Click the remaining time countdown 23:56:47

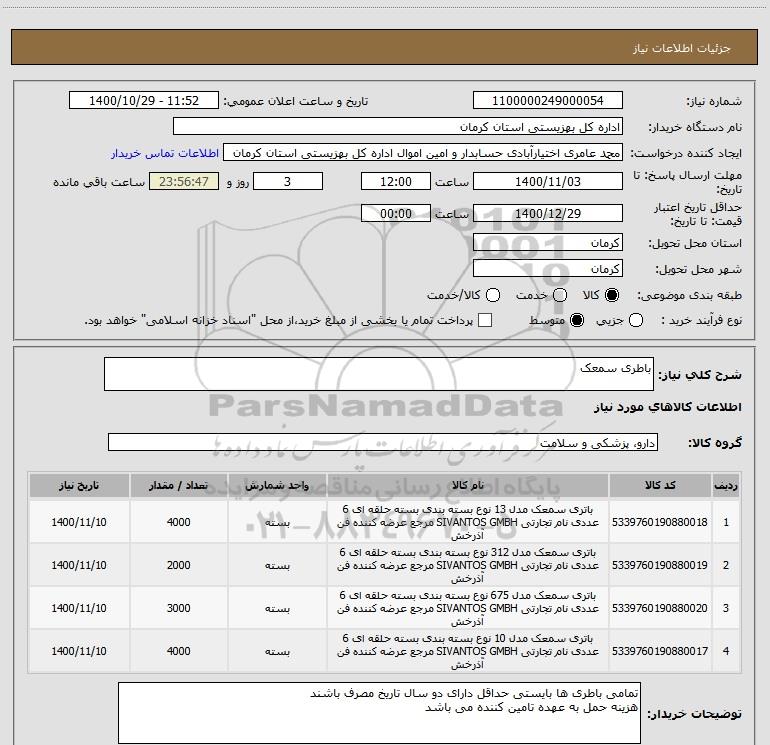point(184,181)
